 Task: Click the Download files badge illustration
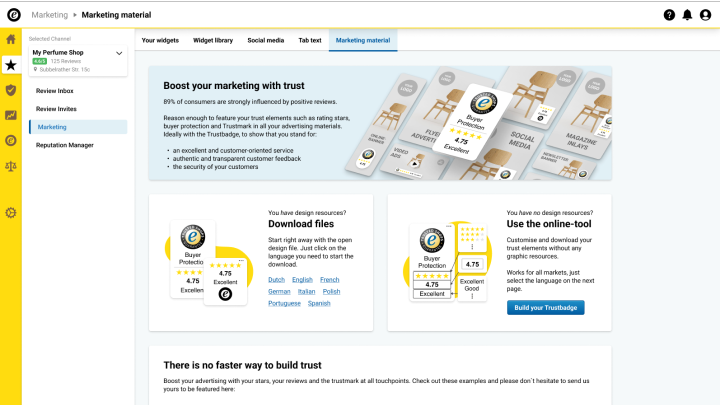209,263
